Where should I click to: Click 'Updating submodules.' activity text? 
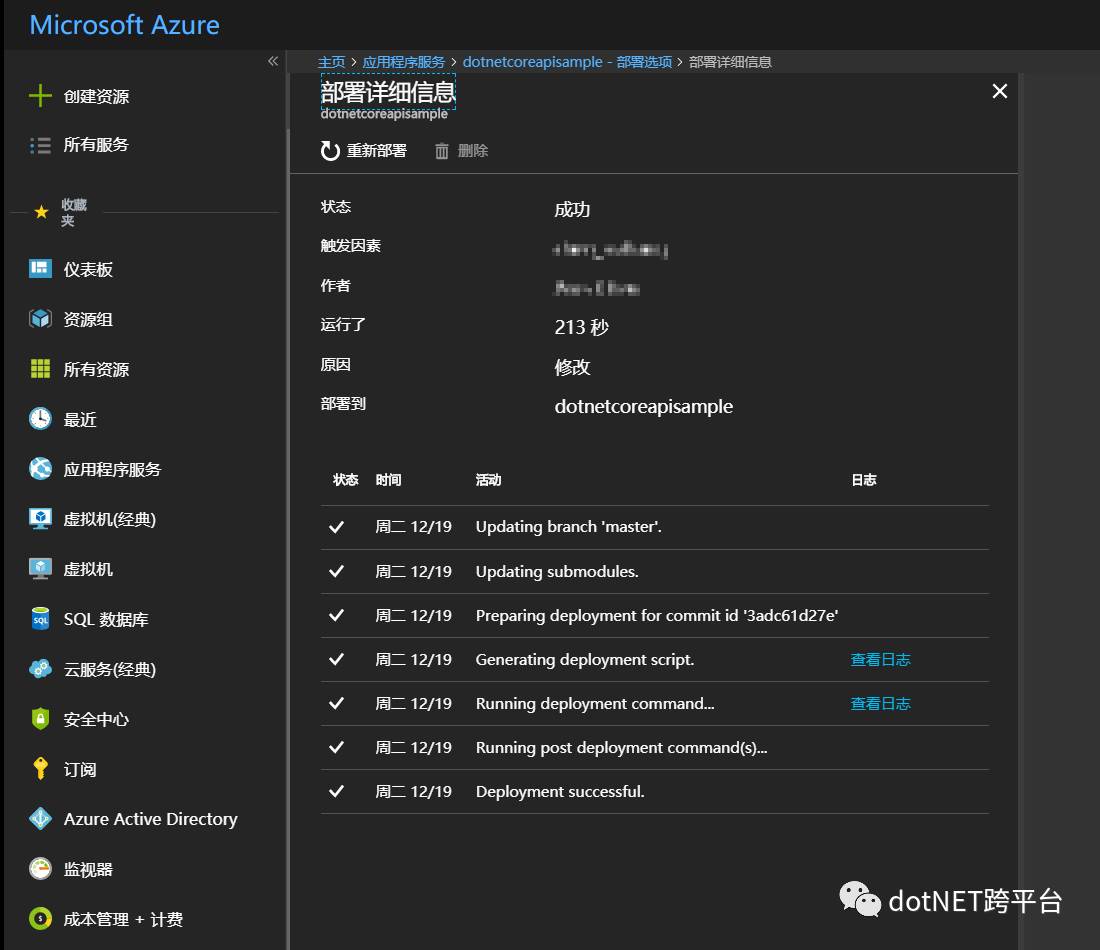tap(557, 571)
